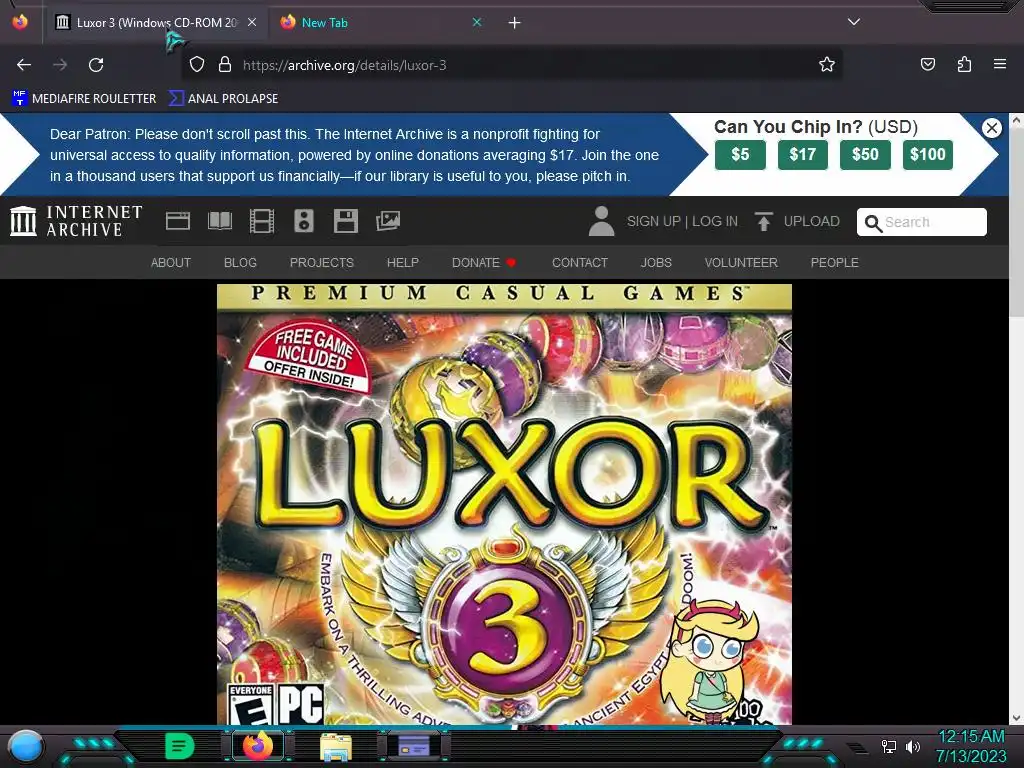Click the Firefox logo at window top-left
This screenshot has width=1024, height=768.
20,22
